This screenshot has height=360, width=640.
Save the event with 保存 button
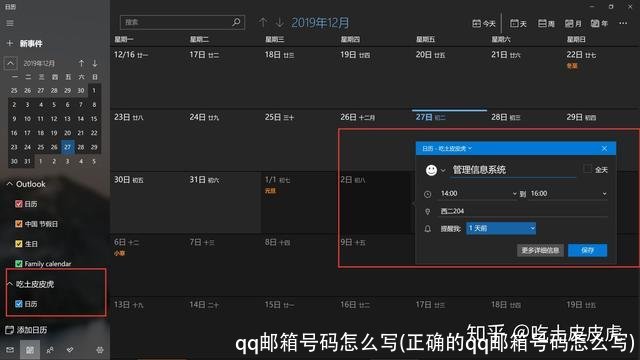[587, 250]
